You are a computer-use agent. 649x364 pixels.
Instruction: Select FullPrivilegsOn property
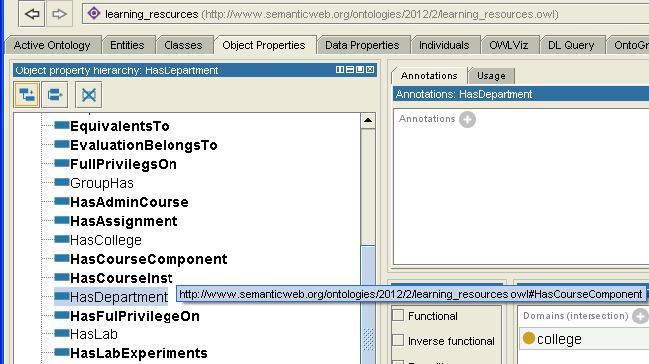click(x=123, y=164)
